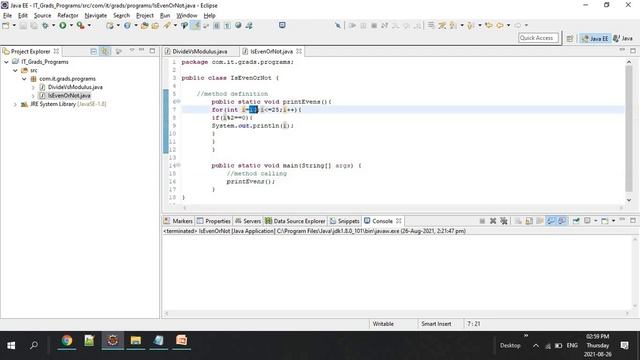Switch to Java EE perspective

pos(595,38)
